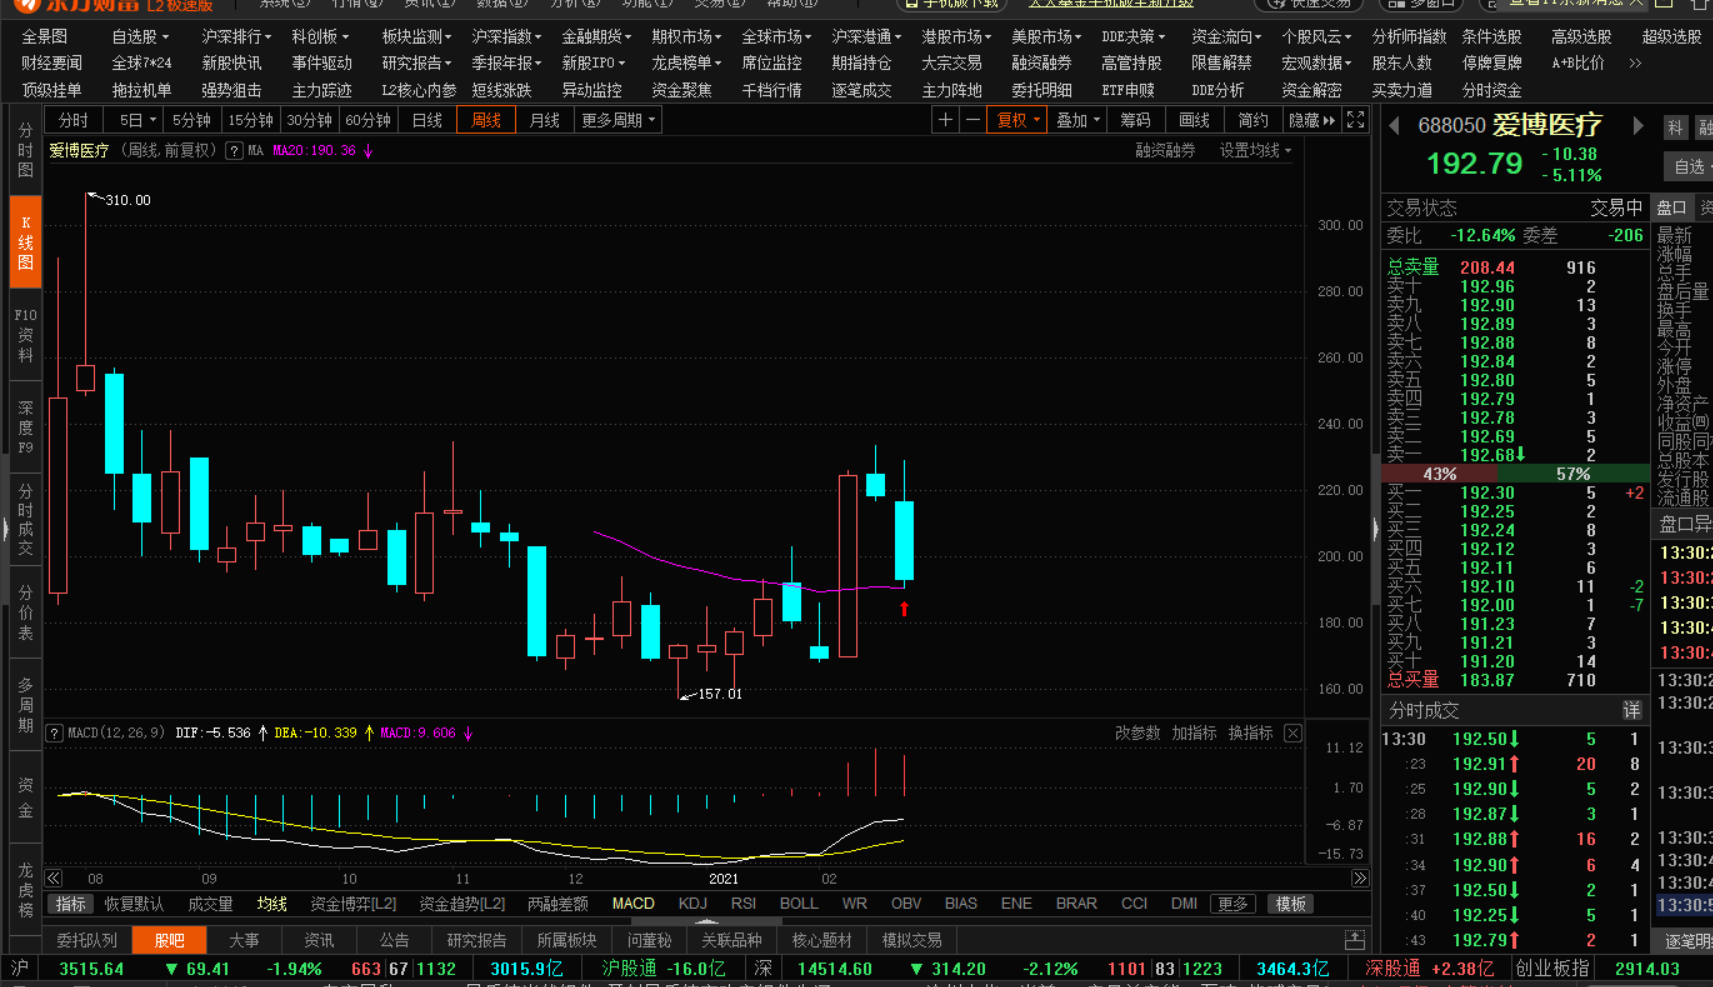Switch chart period to 日线

coord(427,120)
